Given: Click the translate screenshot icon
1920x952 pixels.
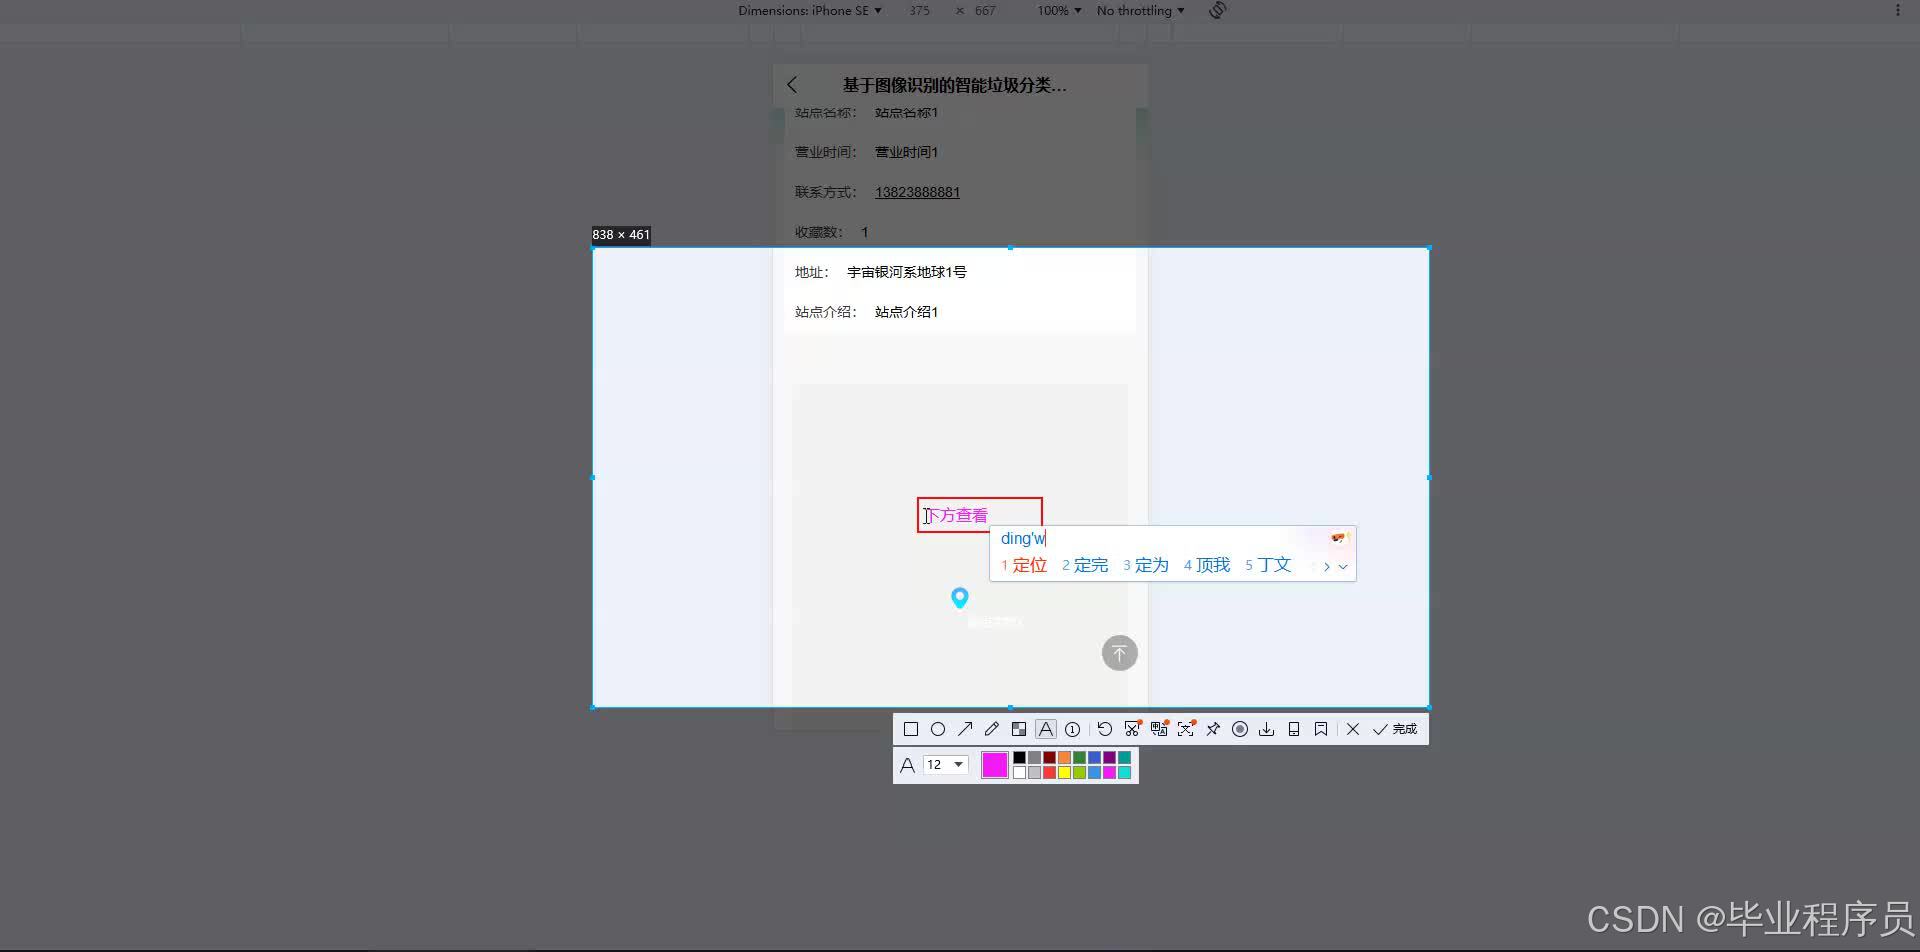Looking at the screenshot, I should [x=1159, y=729].
